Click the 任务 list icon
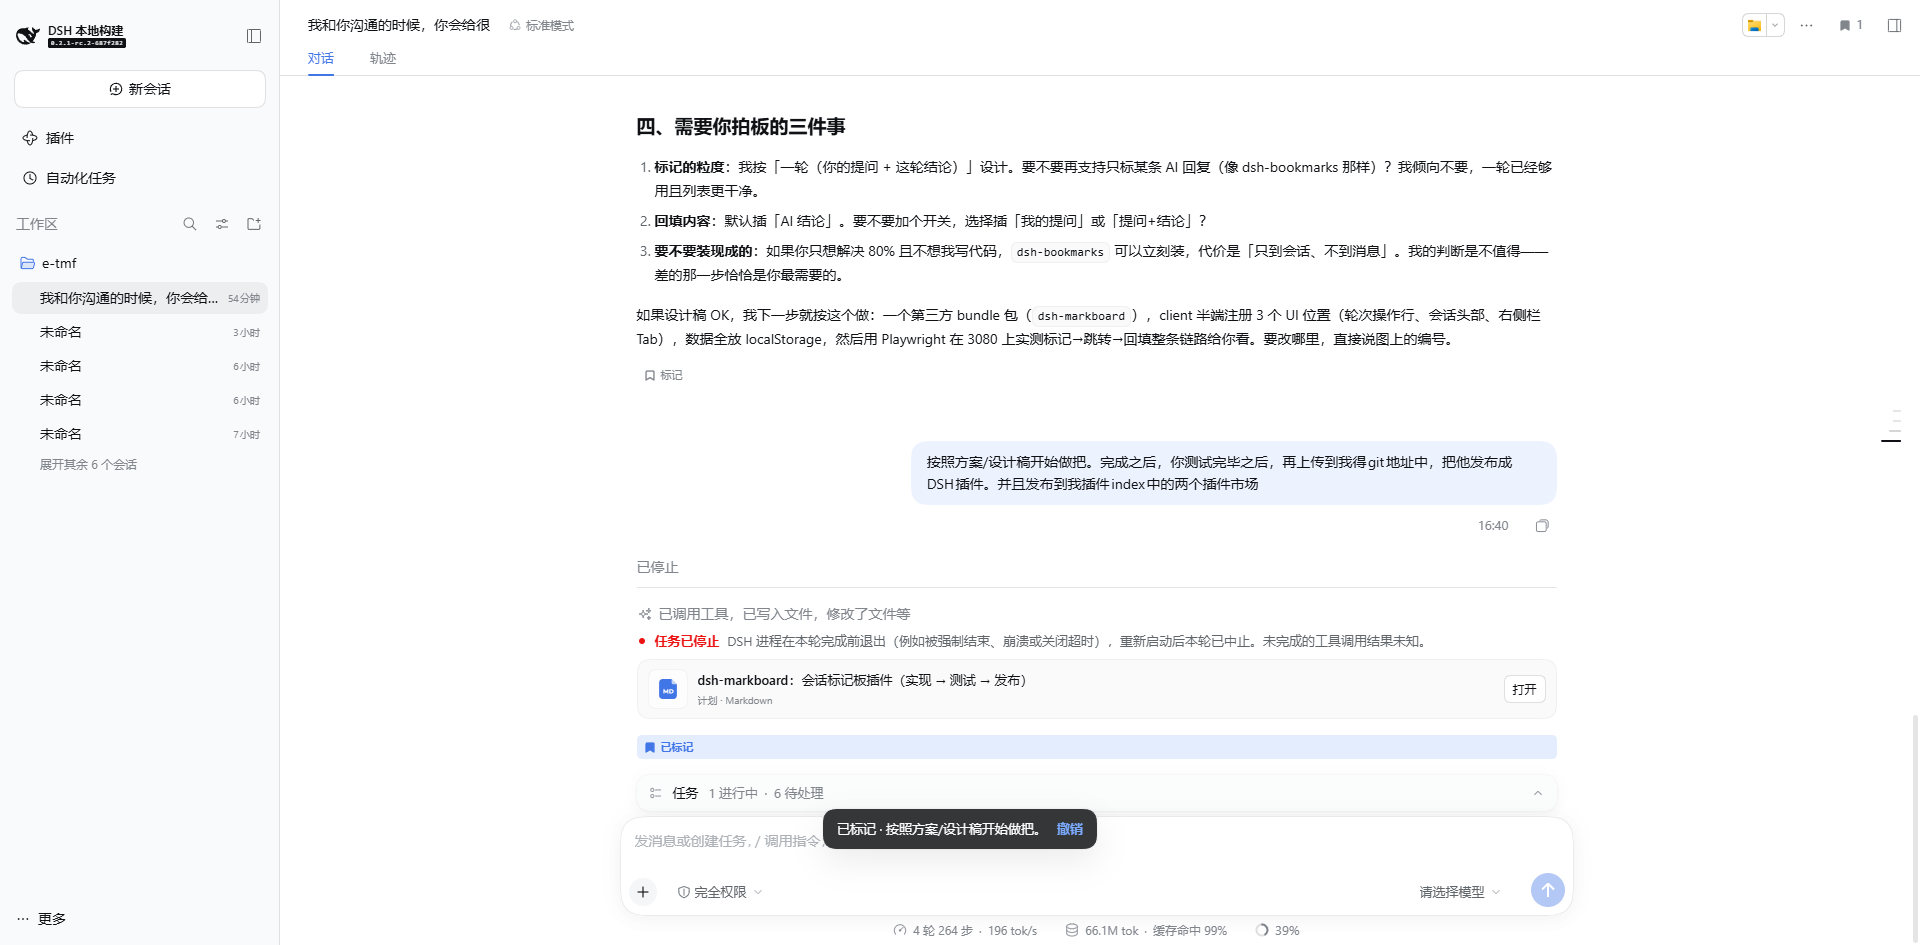Viewport: 1920px width, 945px height. click(655, 793)
